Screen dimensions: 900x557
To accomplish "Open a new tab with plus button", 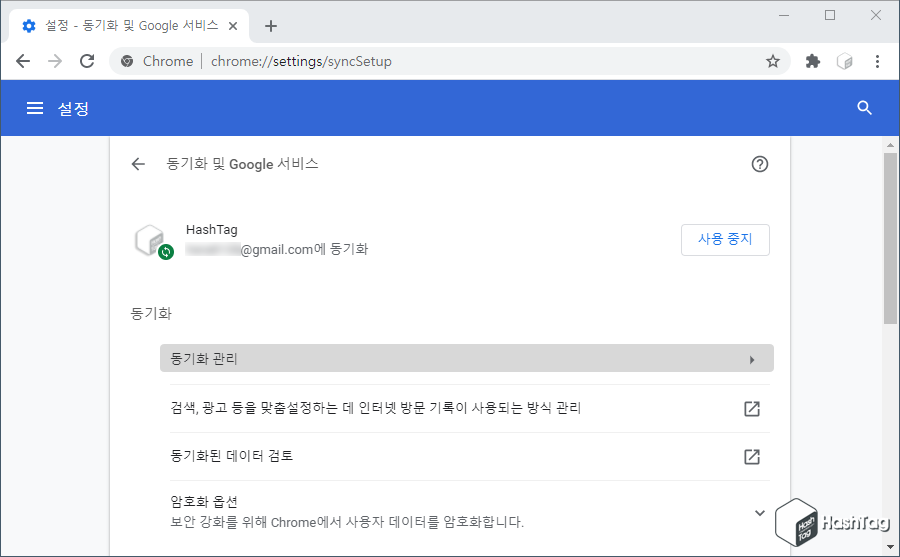I will point(271,26).
